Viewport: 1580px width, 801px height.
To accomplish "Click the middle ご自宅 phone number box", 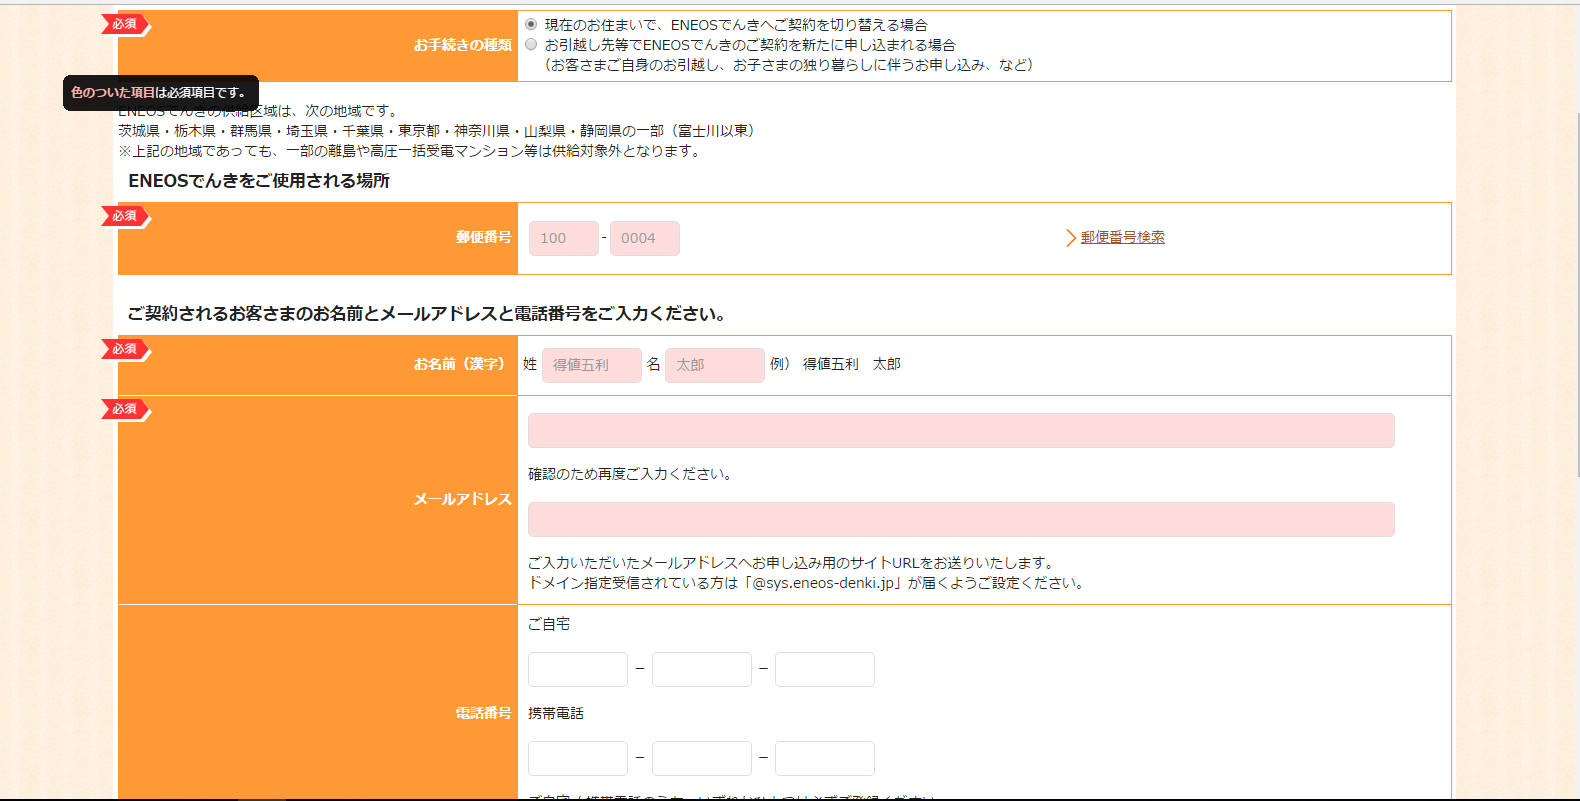I will [702, 669].
